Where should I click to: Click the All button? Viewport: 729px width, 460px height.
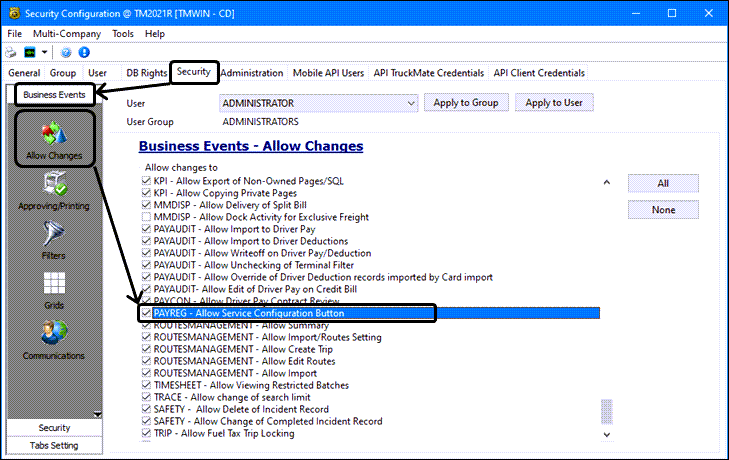pyautogui.click(x=663, y=183)
